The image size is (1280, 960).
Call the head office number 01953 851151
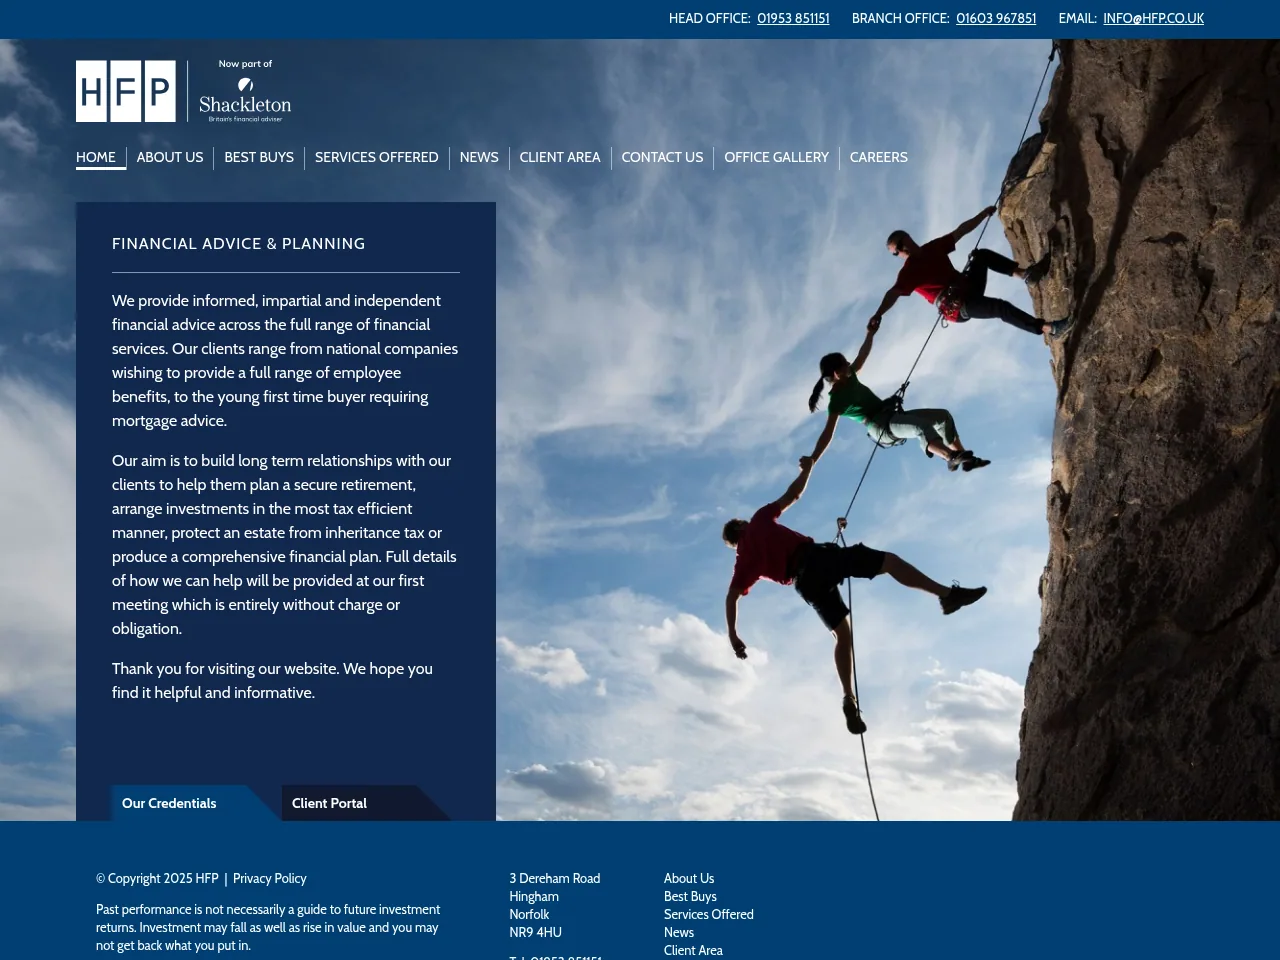point(793,18)
